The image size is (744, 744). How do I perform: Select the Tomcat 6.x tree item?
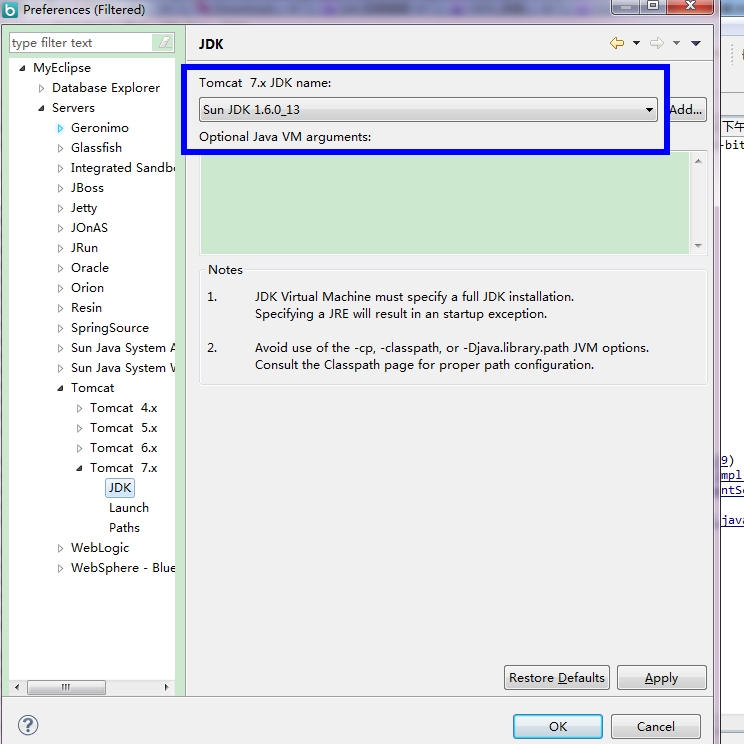coord(123,447)
